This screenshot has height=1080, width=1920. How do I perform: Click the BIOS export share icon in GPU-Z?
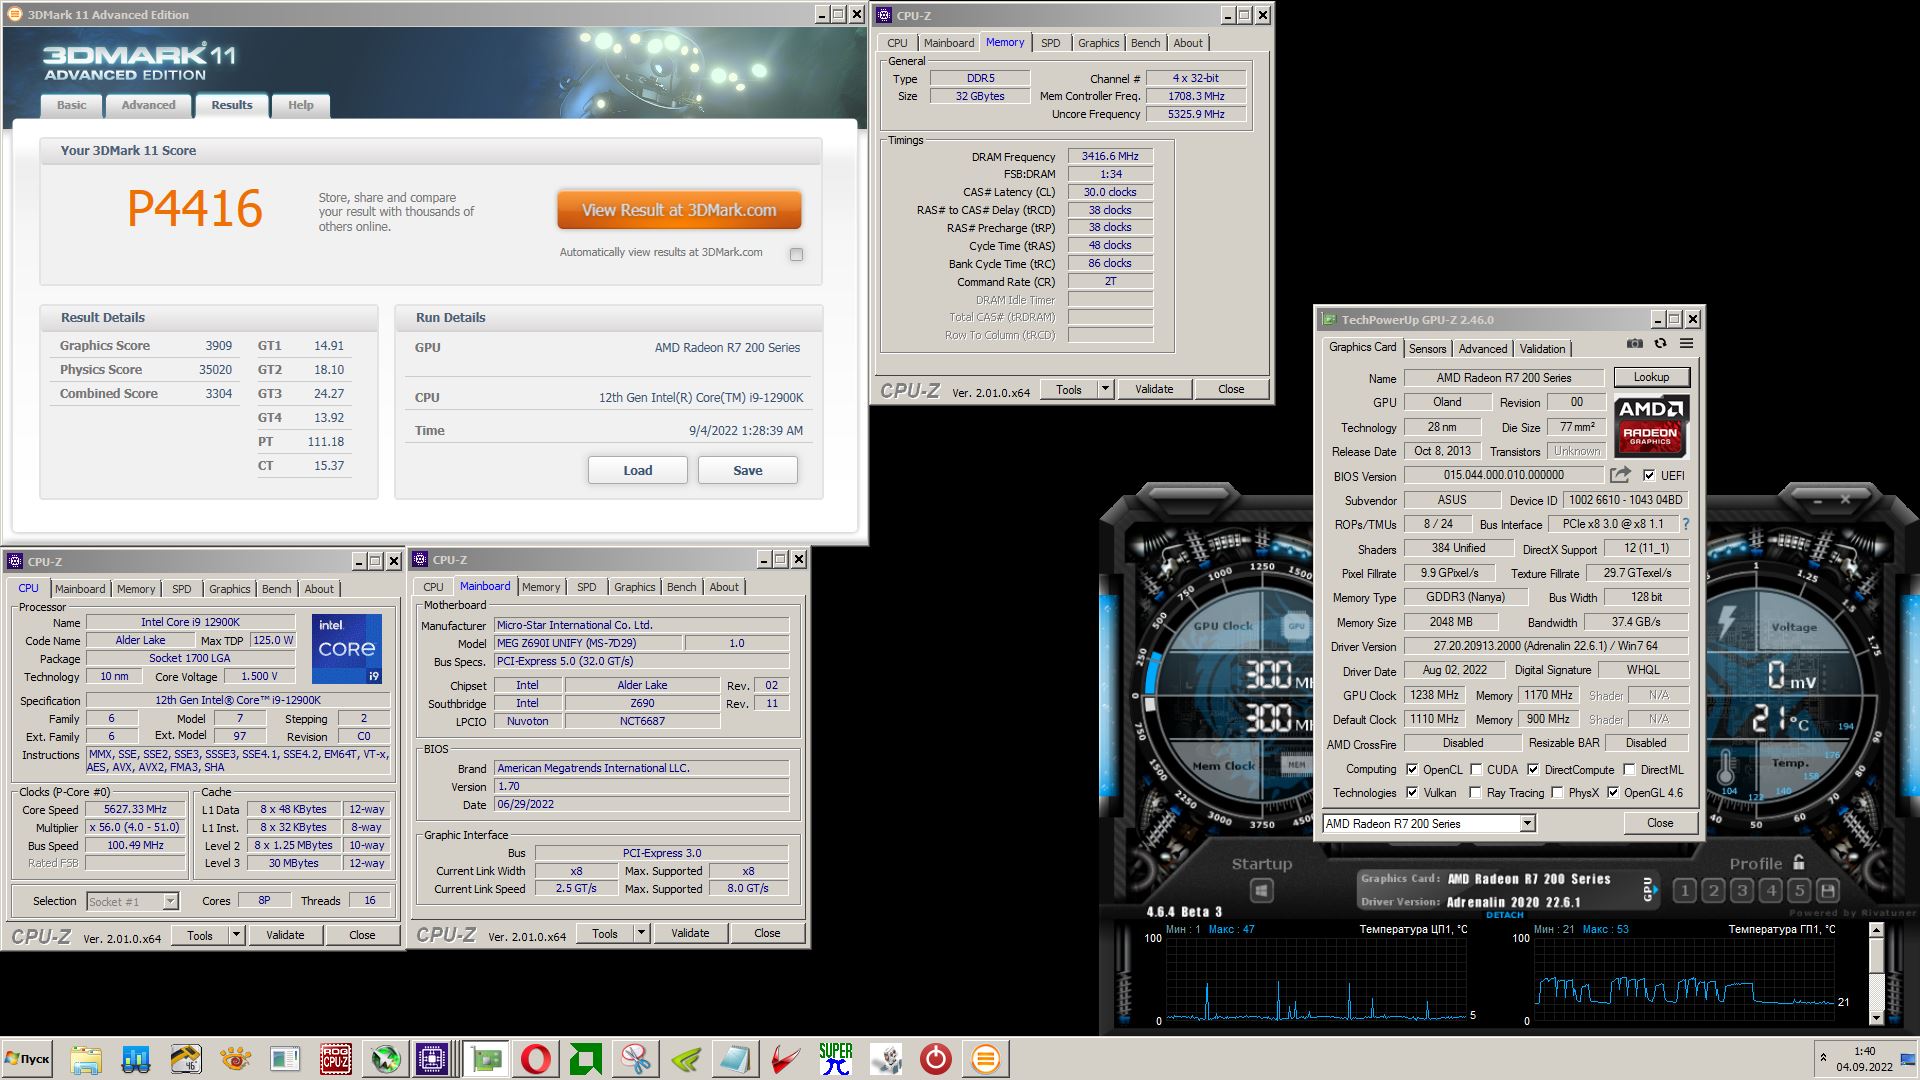click(1620, 475)
